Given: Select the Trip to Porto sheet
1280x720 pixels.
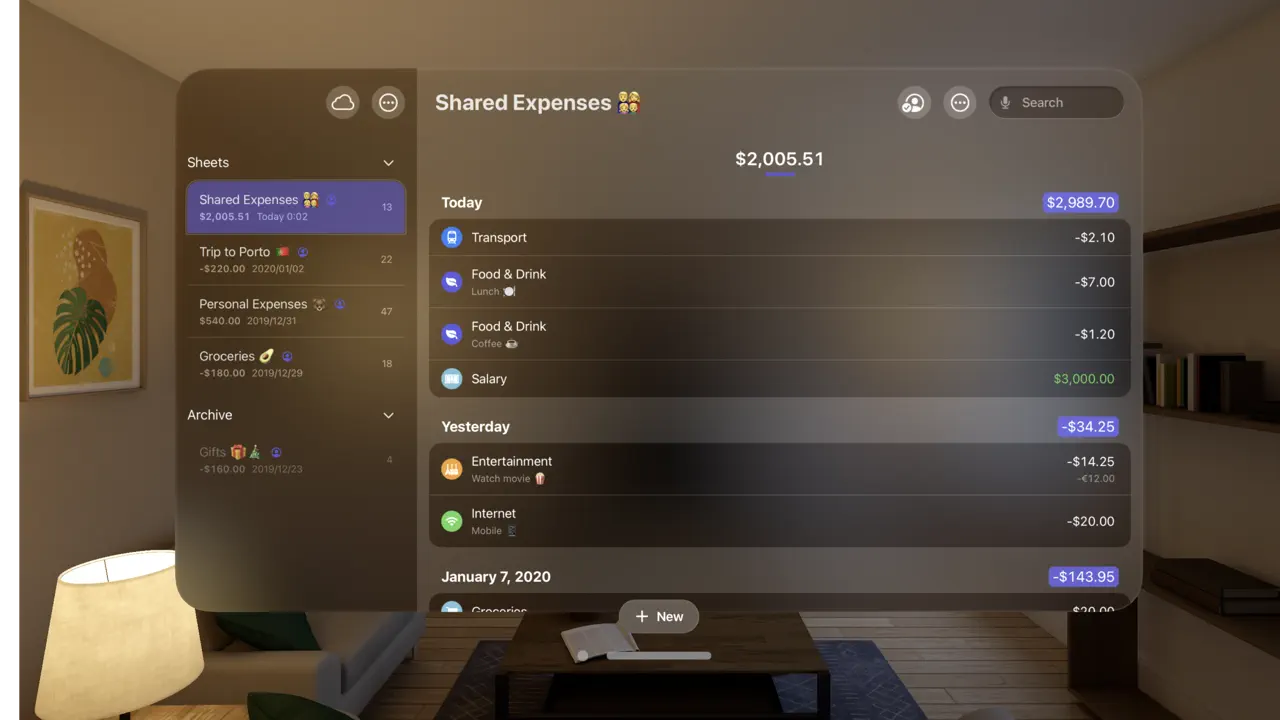Looking at the screenshot, I should coord(296,259).
